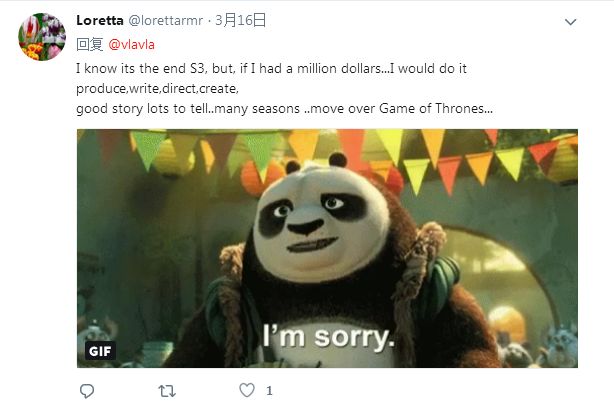Open the tweet's 3月16日 timestamp
The image size is (614, 404).
click(x=240, y=20)
